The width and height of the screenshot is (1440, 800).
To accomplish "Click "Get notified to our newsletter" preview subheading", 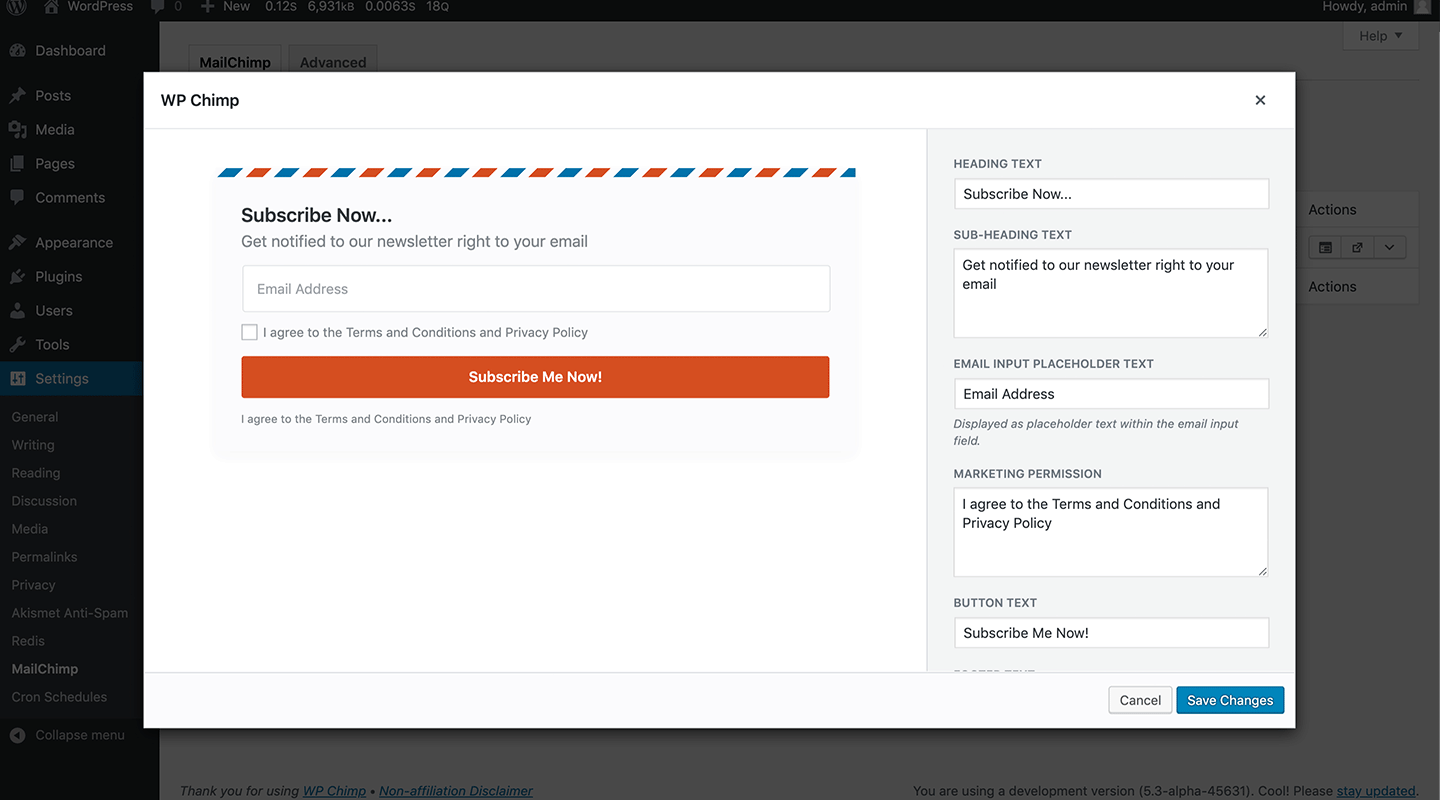I will tap(414, 242).
